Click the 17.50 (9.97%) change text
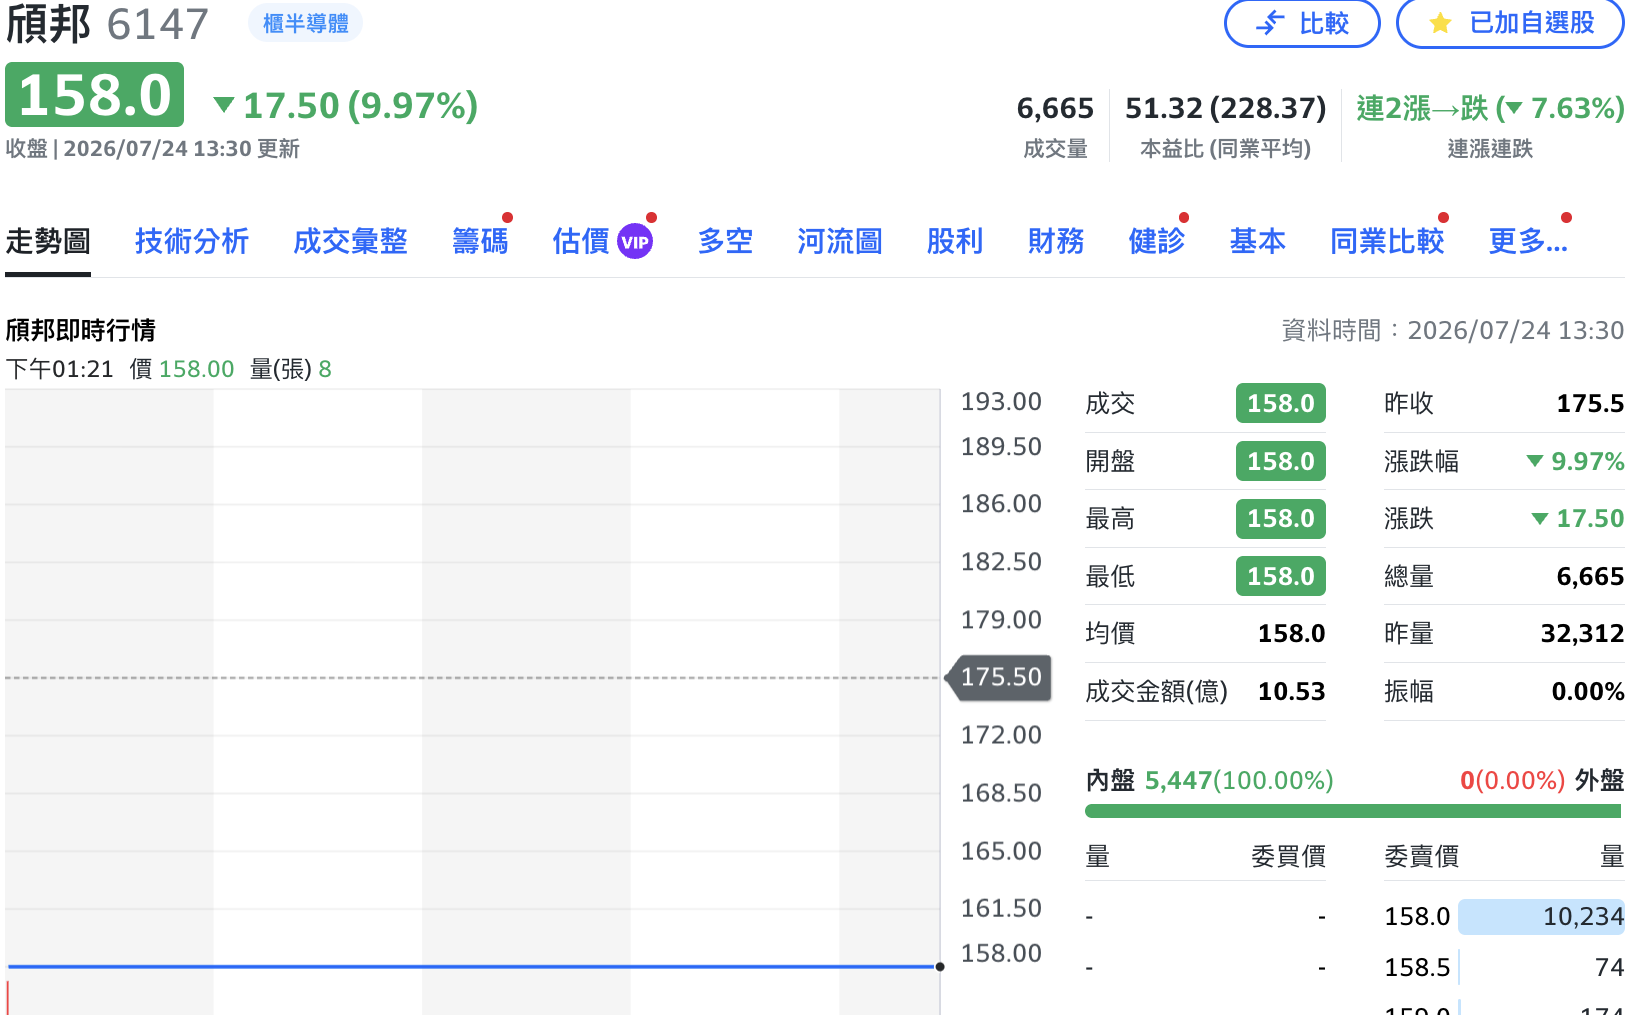The image size is (1630, 1015). pos(346,105)
